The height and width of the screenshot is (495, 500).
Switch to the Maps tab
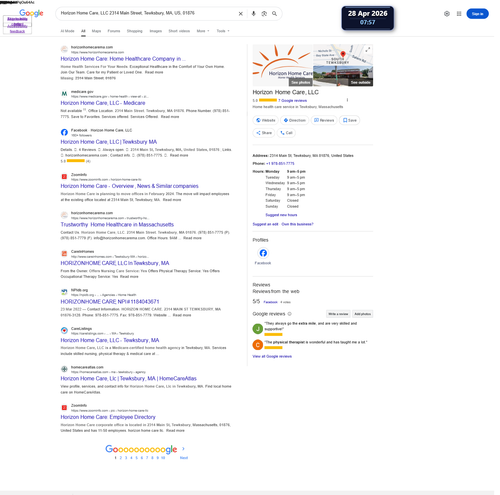96,31
